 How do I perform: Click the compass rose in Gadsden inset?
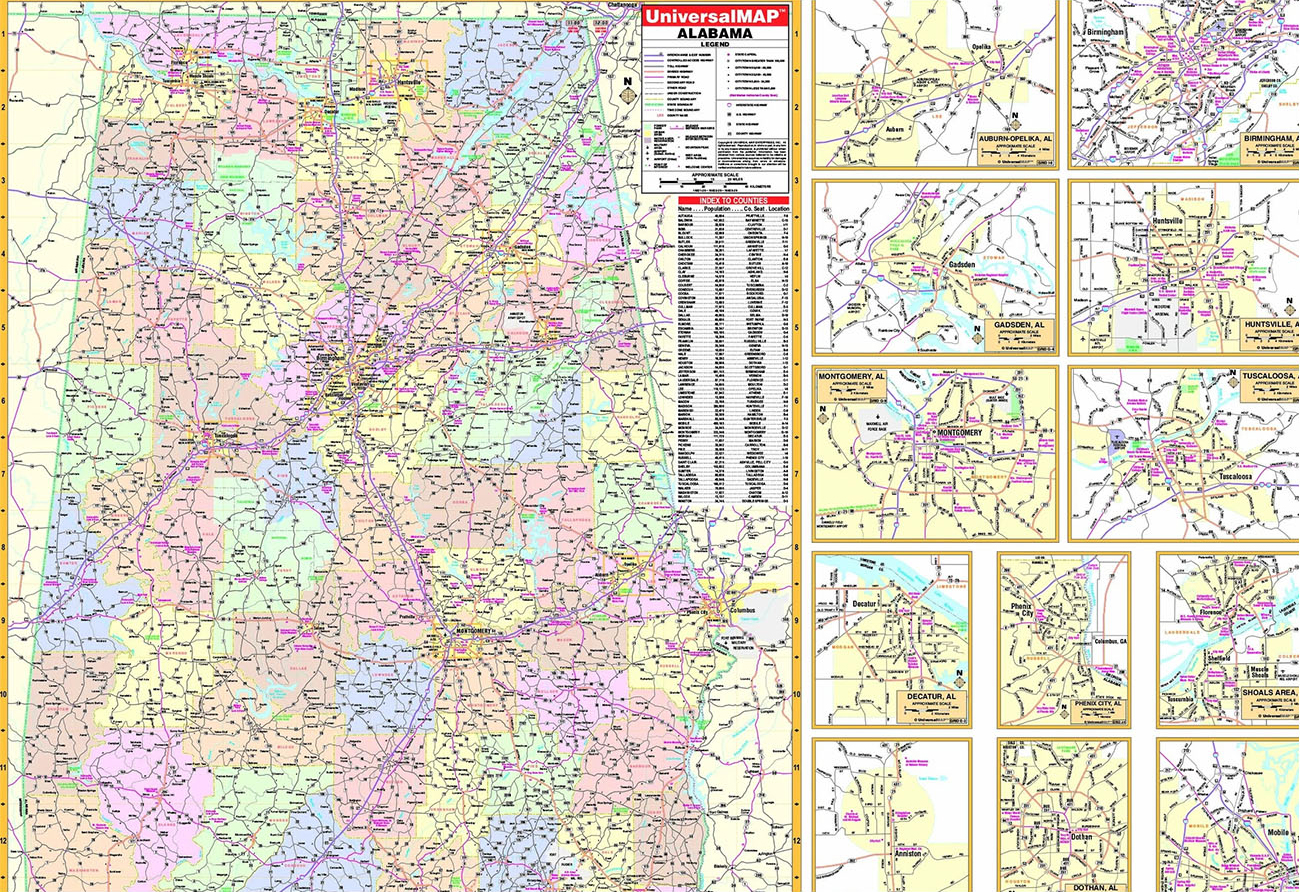click(977, 336)
